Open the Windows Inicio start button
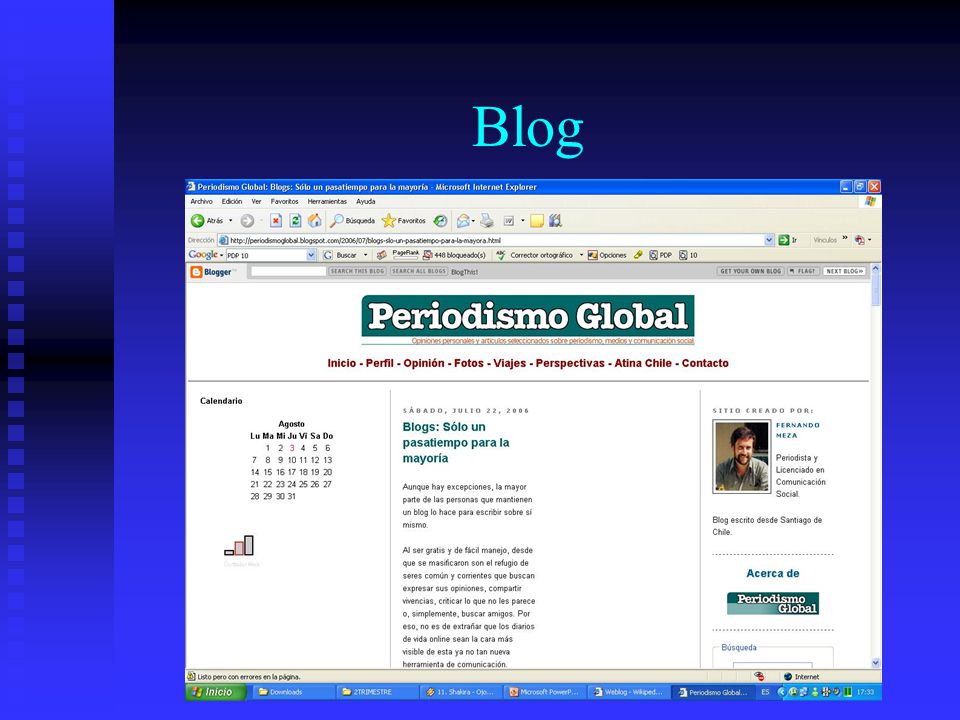This screenshot has width=960, height=720. coord(216,692)
